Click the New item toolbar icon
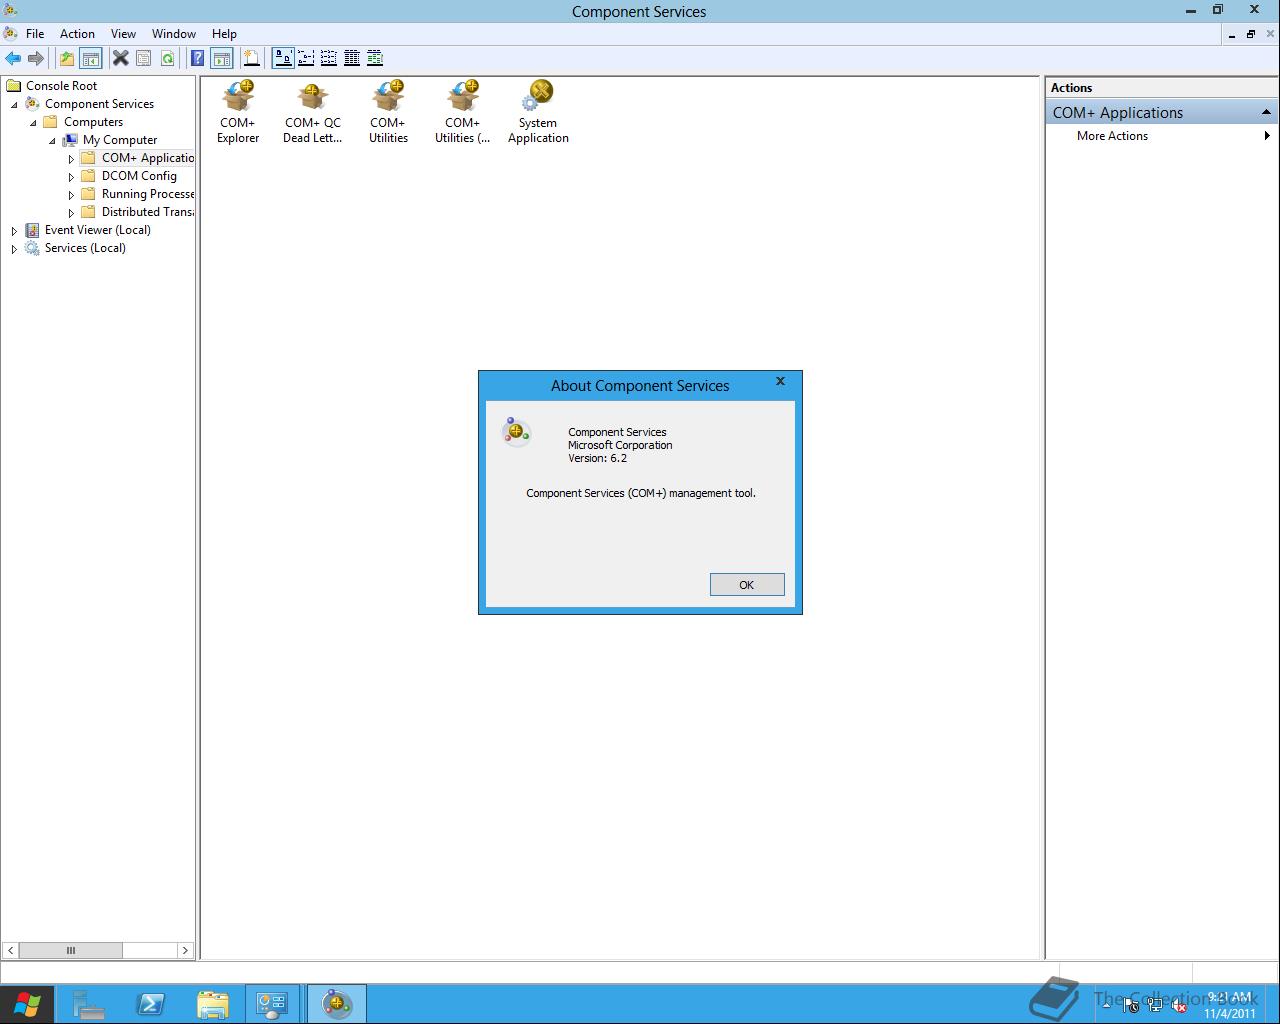The height and width of the screenshot is (1024, 1280). (x=251, y=58)
